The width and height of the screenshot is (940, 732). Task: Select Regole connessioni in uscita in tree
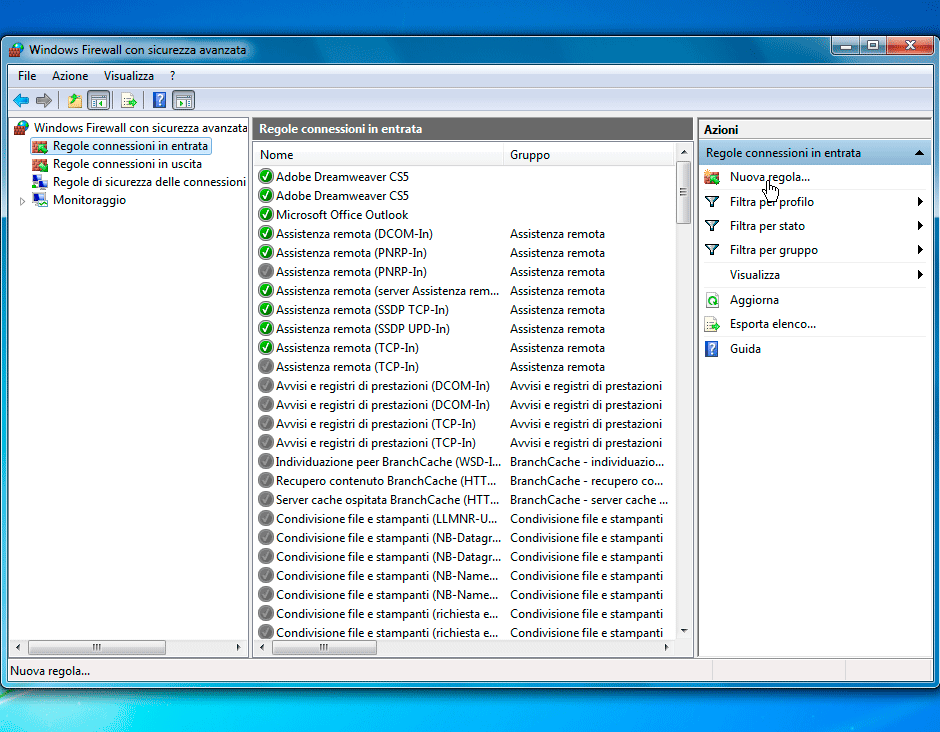pos(127,164)
